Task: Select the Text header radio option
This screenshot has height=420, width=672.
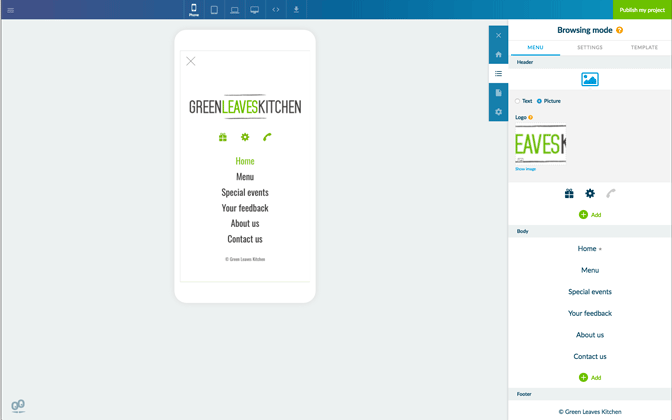Action: coord(518,101)
